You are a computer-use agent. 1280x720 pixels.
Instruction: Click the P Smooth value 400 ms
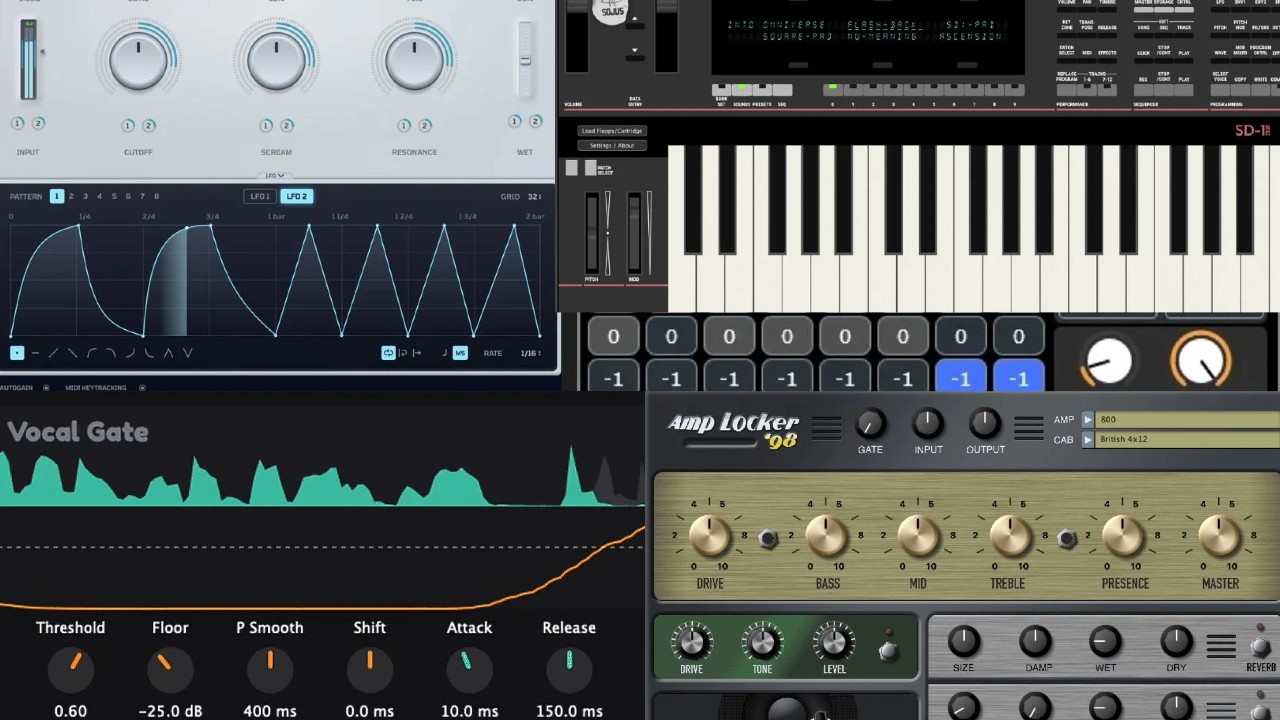(269, 711)
